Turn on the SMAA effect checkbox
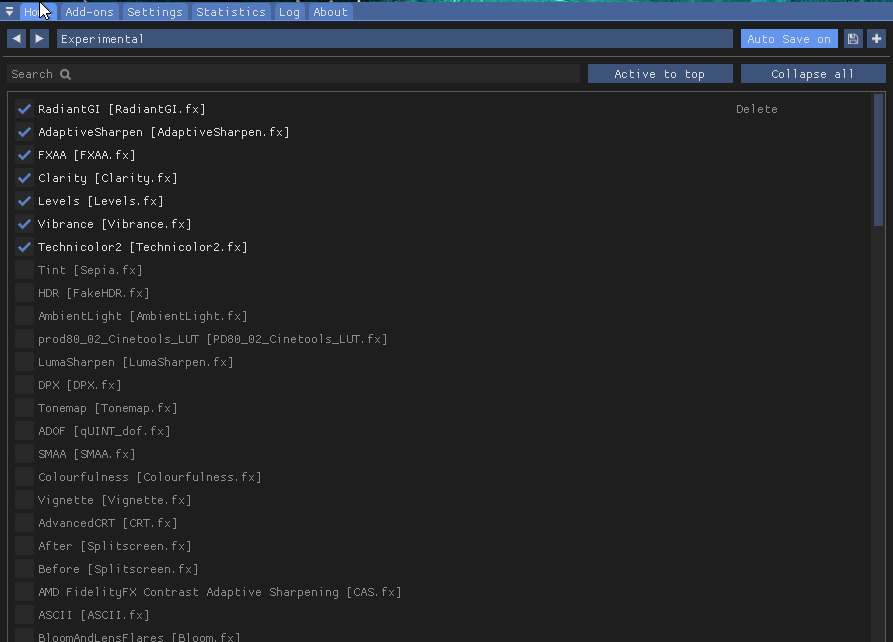This screenshot has width=893, height=642. point(24,454)
